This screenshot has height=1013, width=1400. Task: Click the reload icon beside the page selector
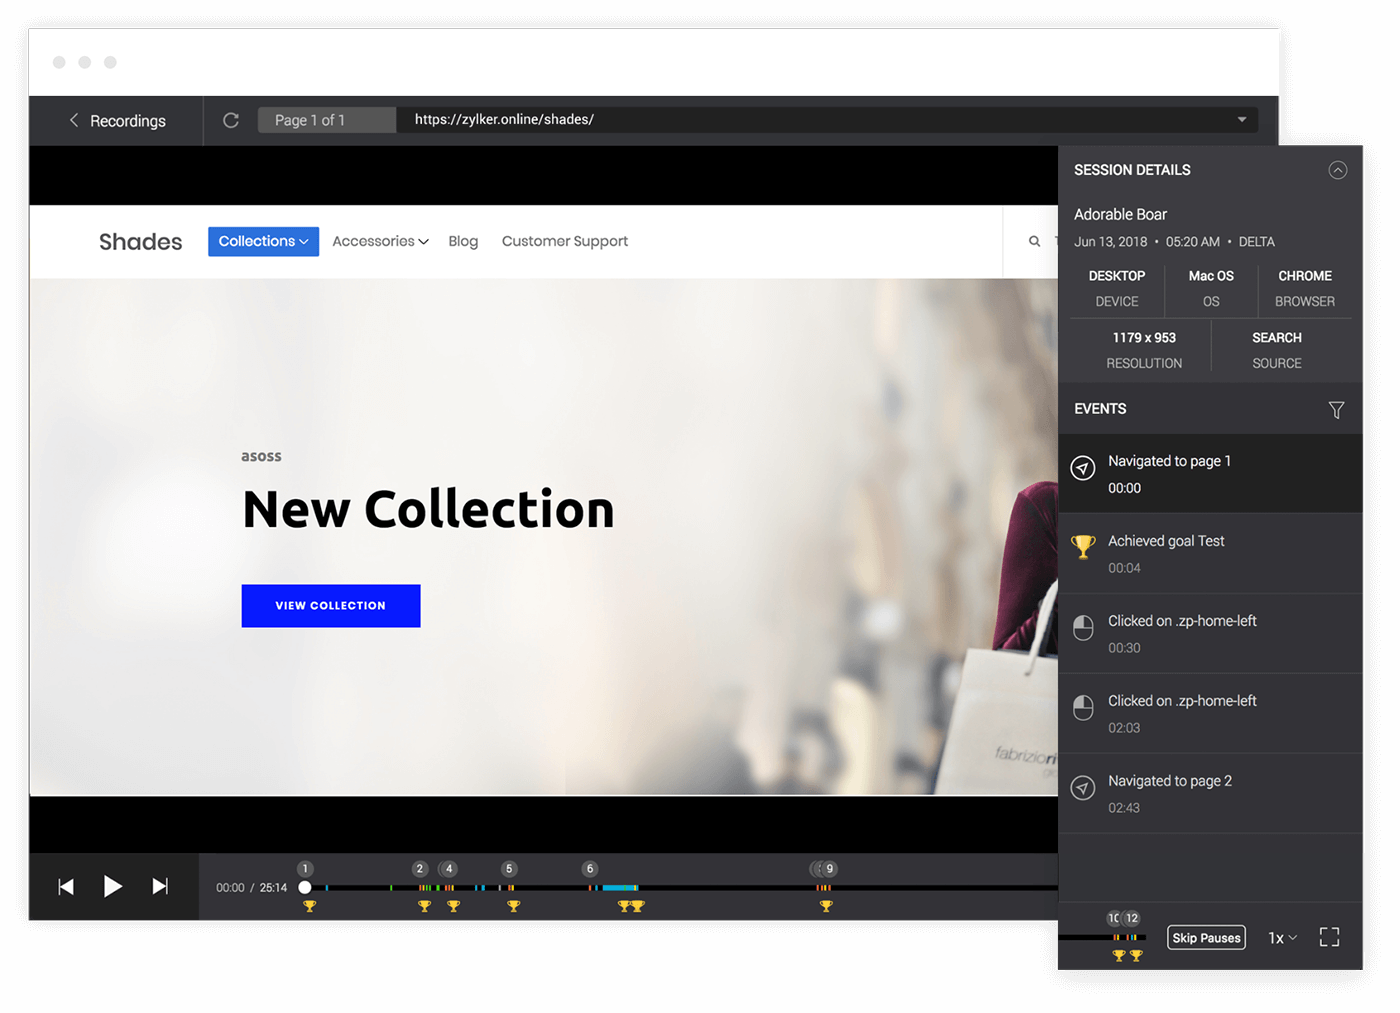click(231, 120)
